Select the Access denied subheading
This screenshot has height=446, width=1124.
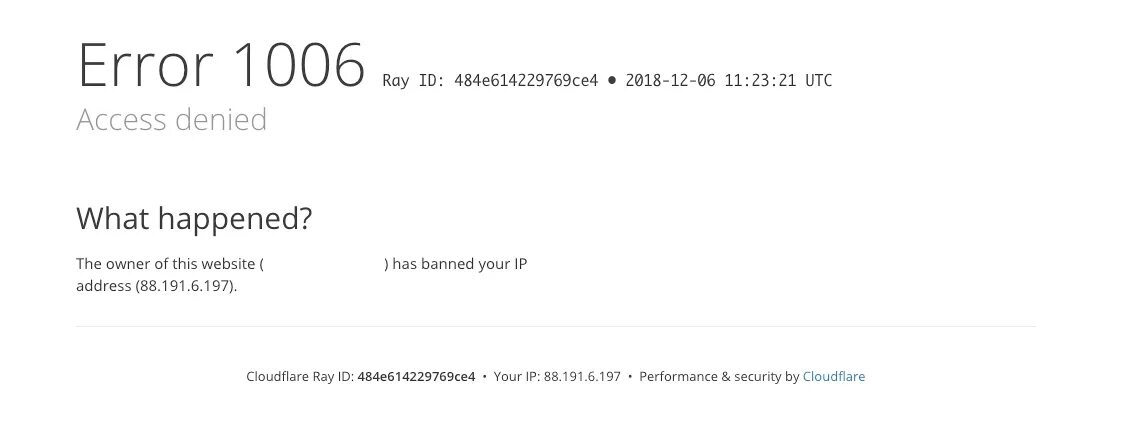click(171, 119)
